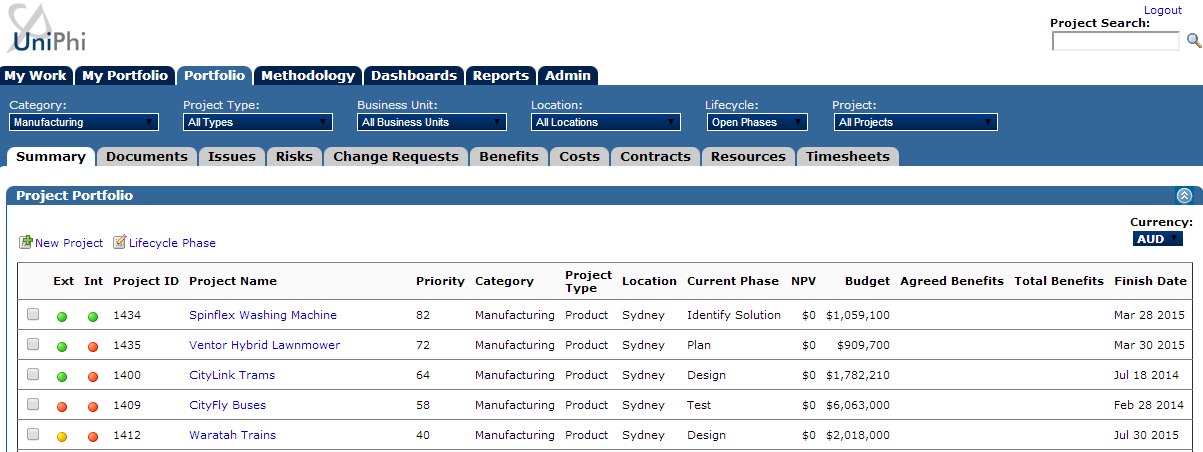The width and height of the screenshot is (1203, 452).
Task: Switch to the Benefits sub-tab
Action: click(x=509, y=157)
